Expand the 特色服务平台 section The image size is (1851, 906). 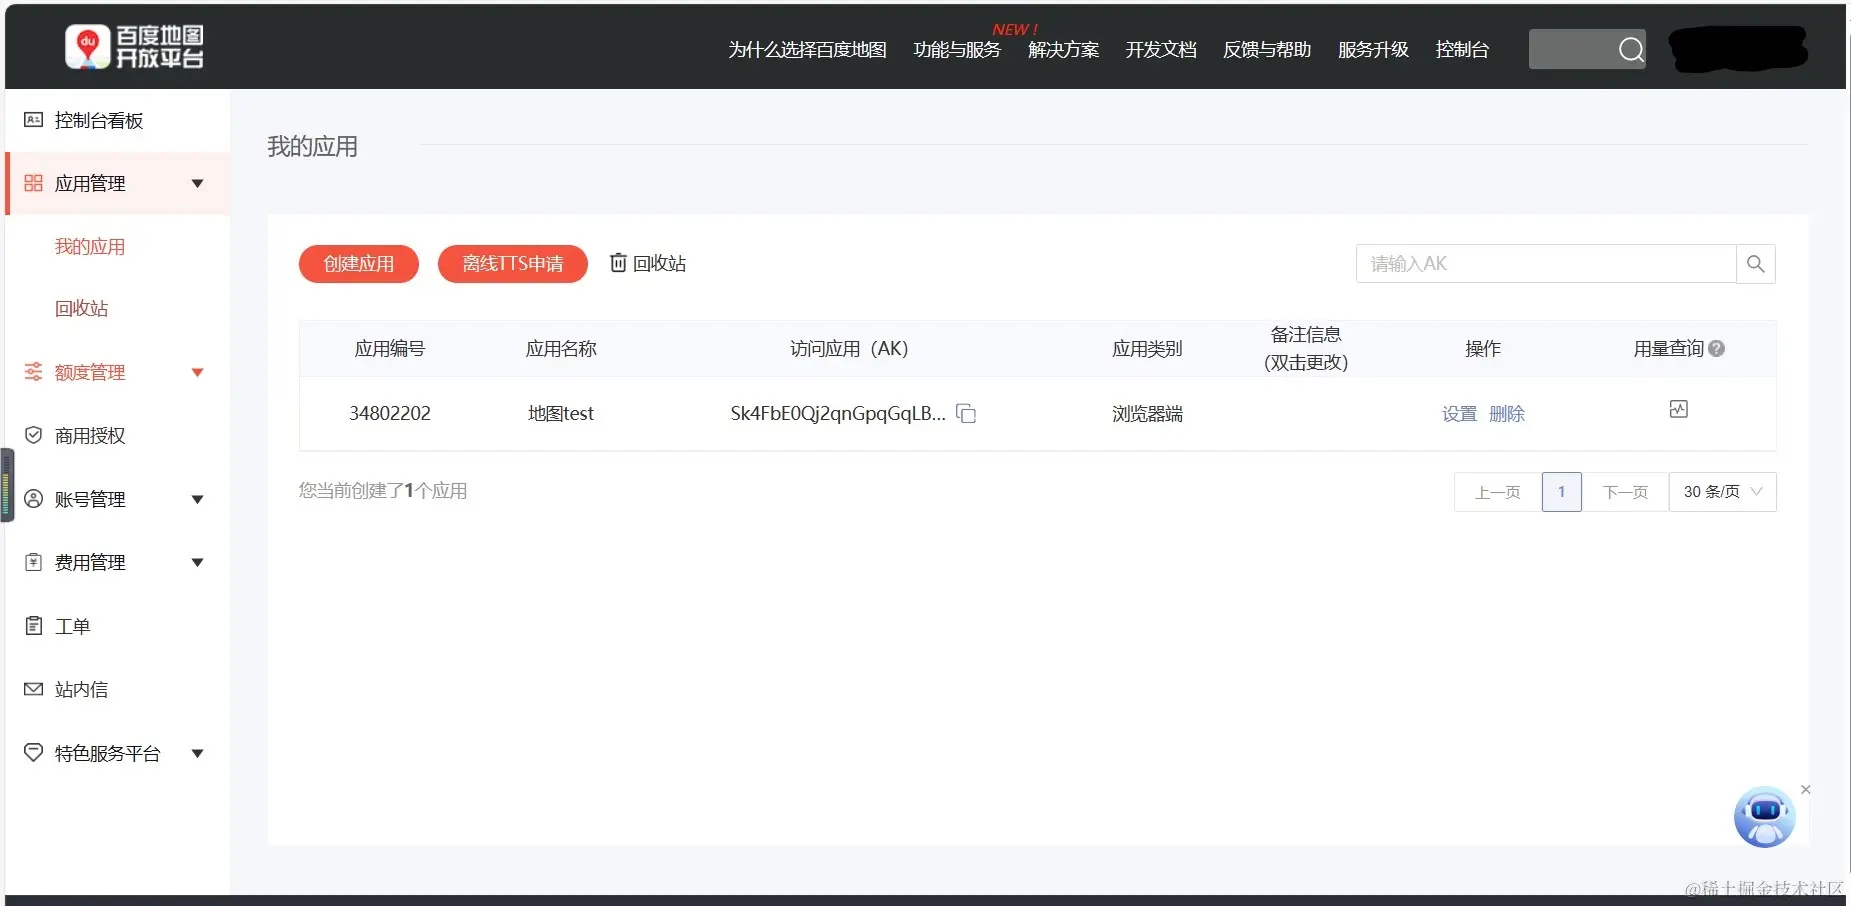click(x=197, y=753)
